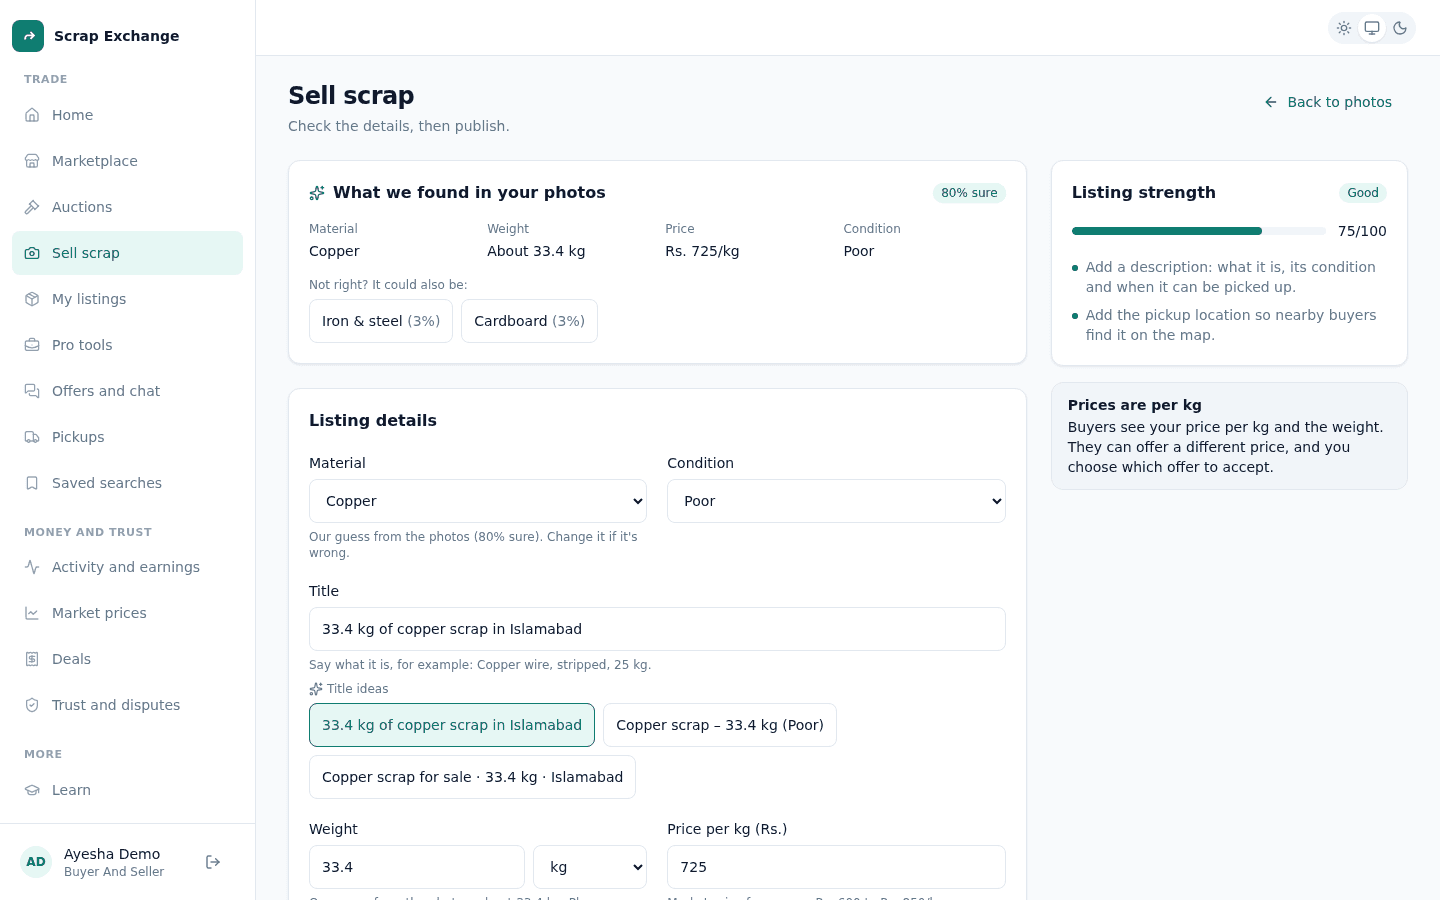The image size is (1440, 900).
Task: Click the log out icon beside Ayesha Demo
Action: [213, 862]
